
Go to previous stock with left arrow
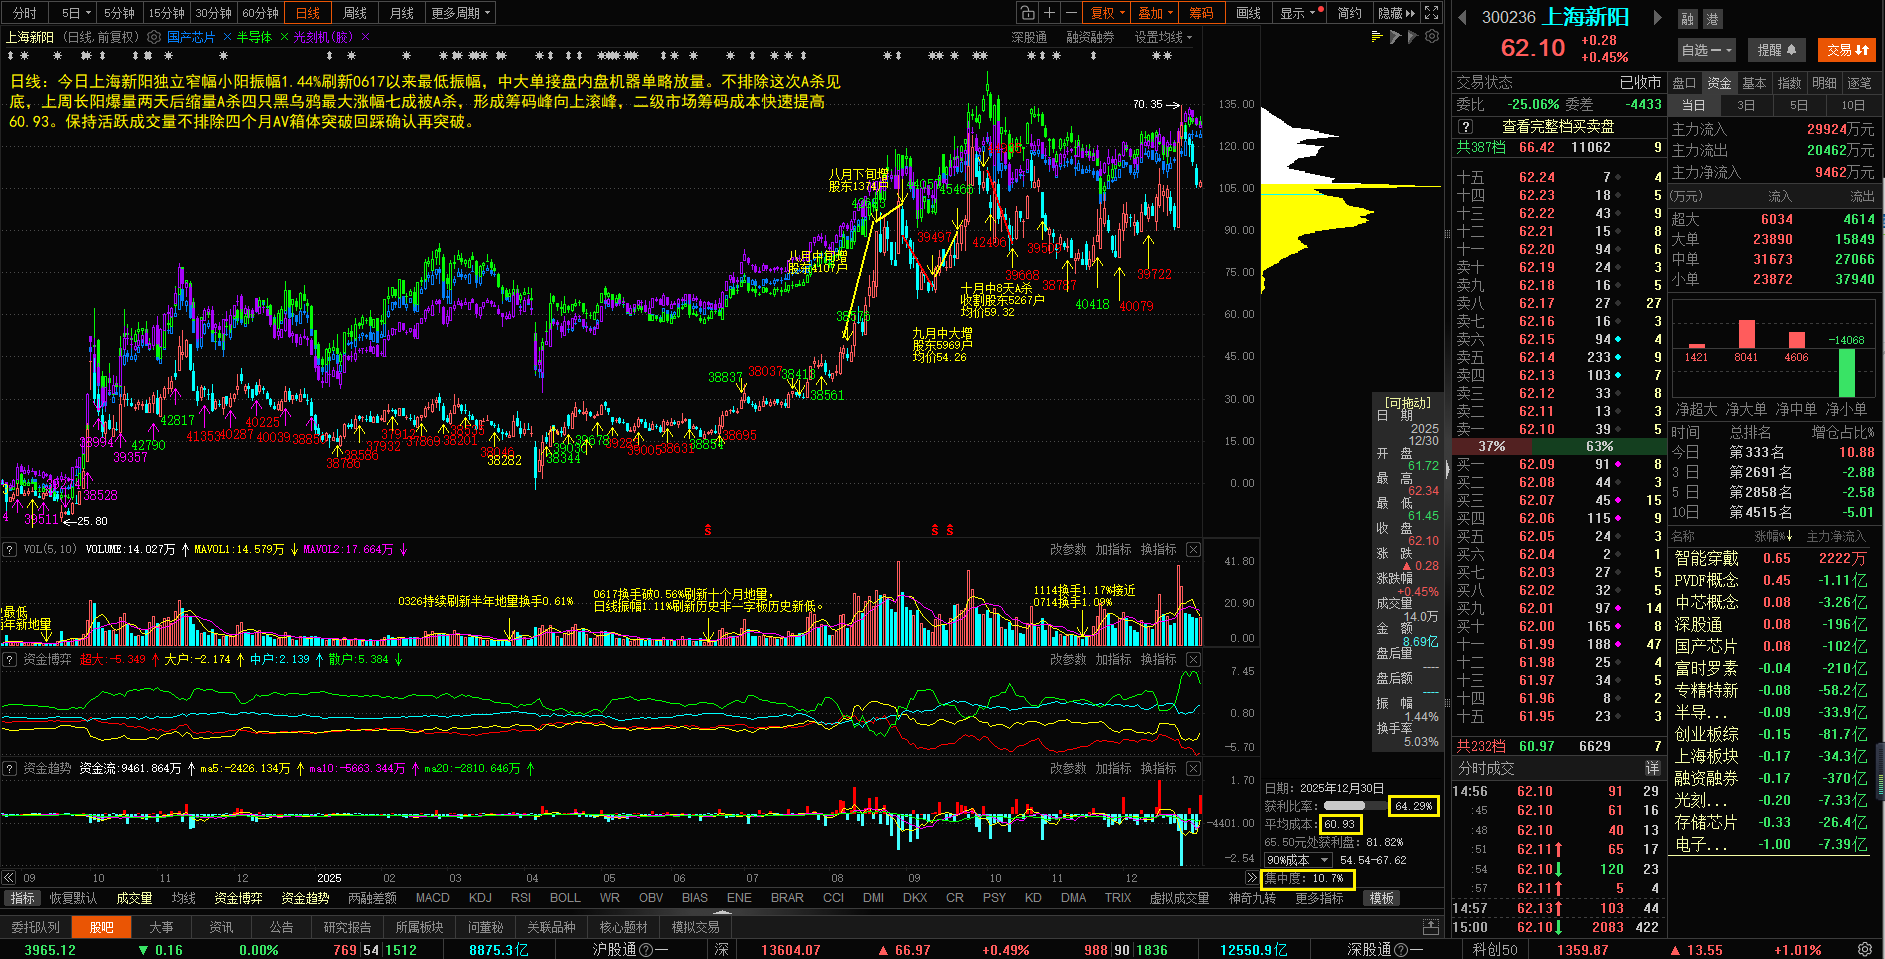pos(1462,17)
